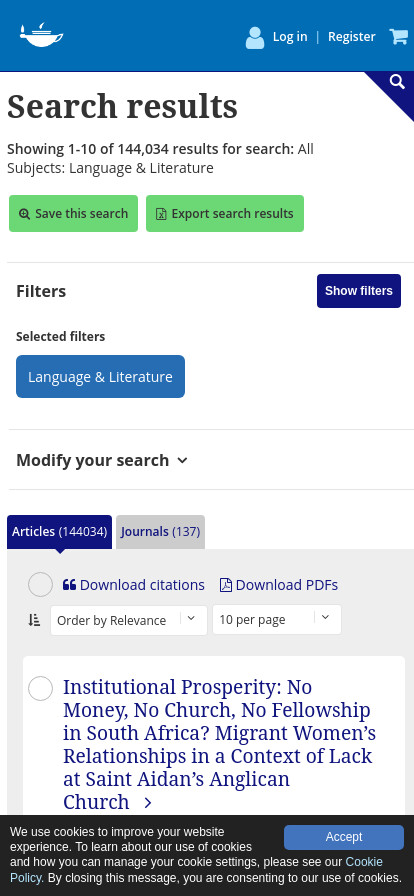The image size is (414, 896).
Task: Switch to the Journals (137) tab
Action: [160, 532]
